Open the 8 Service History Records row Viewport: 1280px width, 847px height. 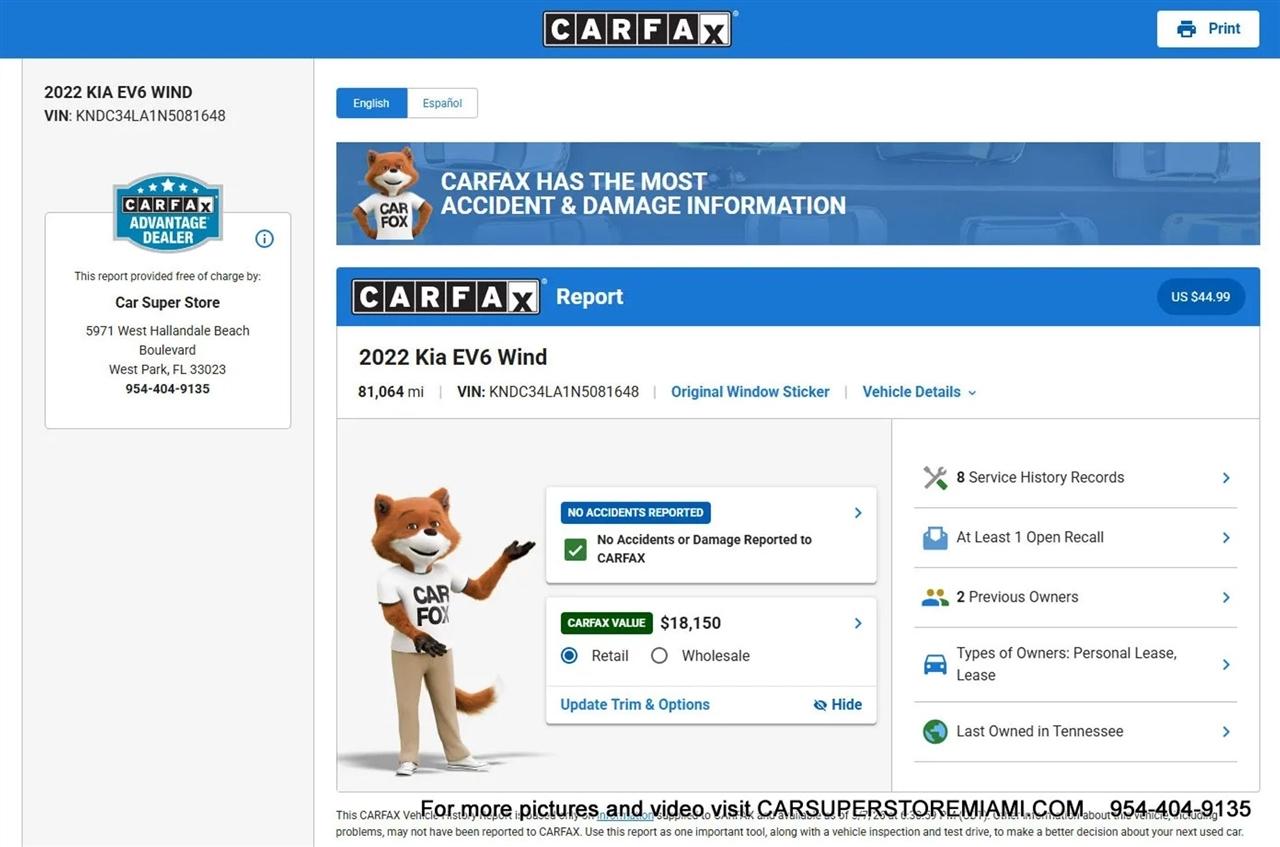tap(1076, 478)
